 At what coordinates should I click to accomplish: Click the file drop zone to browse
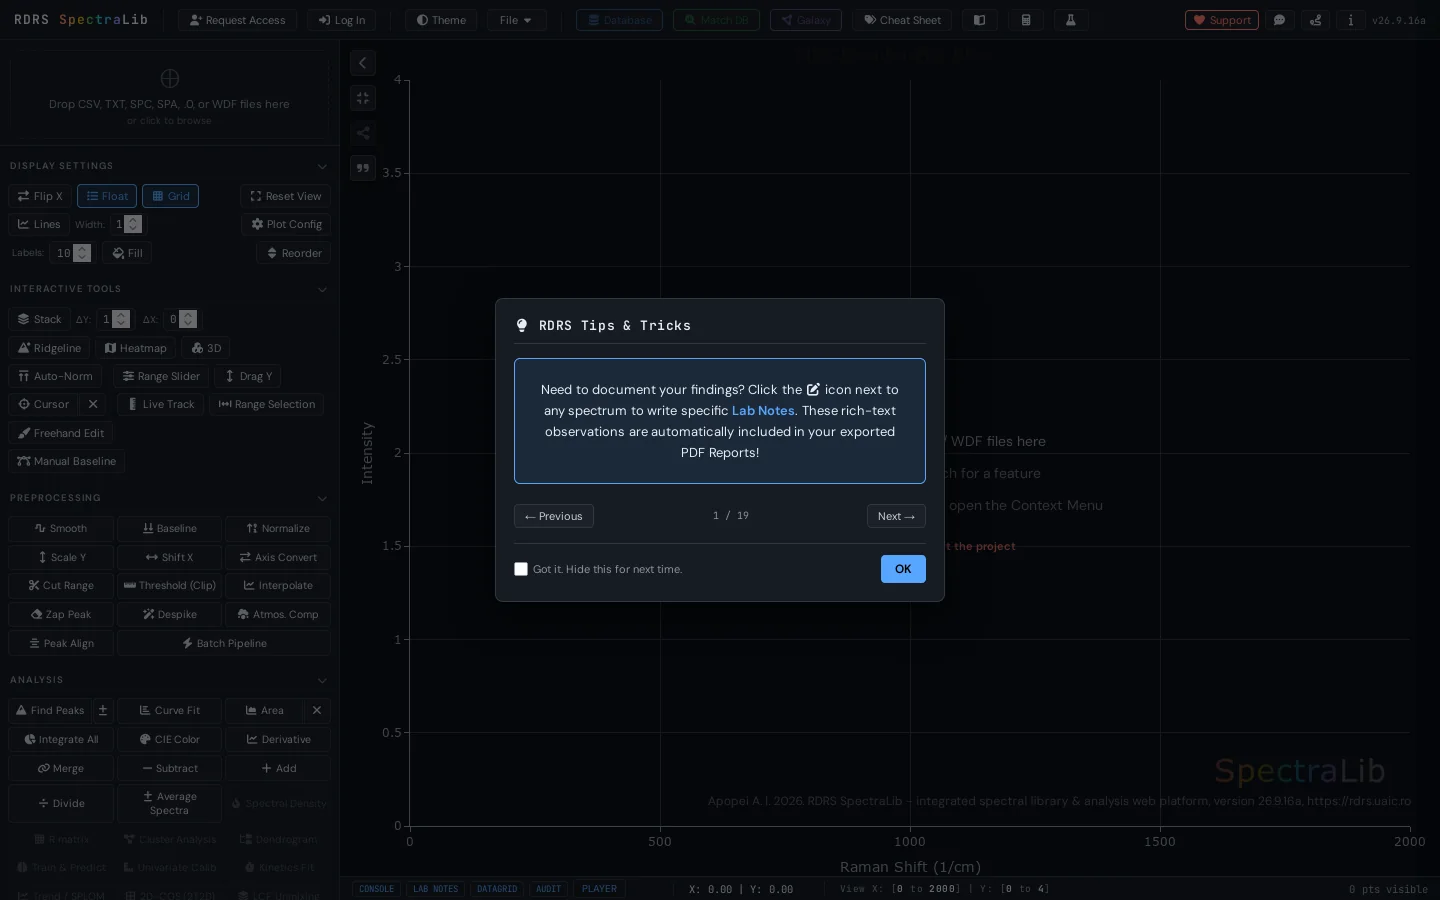(x=169, y=97)
